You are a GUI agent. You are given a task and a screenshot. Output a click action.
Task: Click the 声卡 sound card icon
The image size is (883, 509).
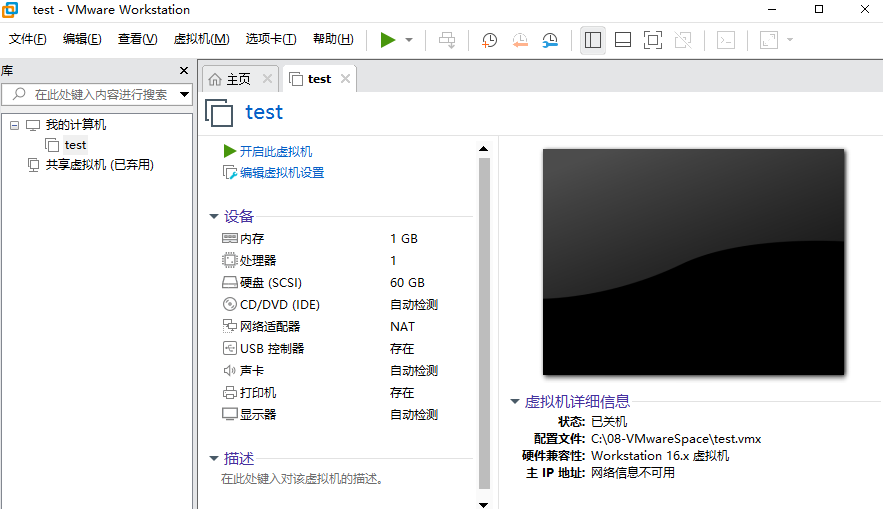229,370
